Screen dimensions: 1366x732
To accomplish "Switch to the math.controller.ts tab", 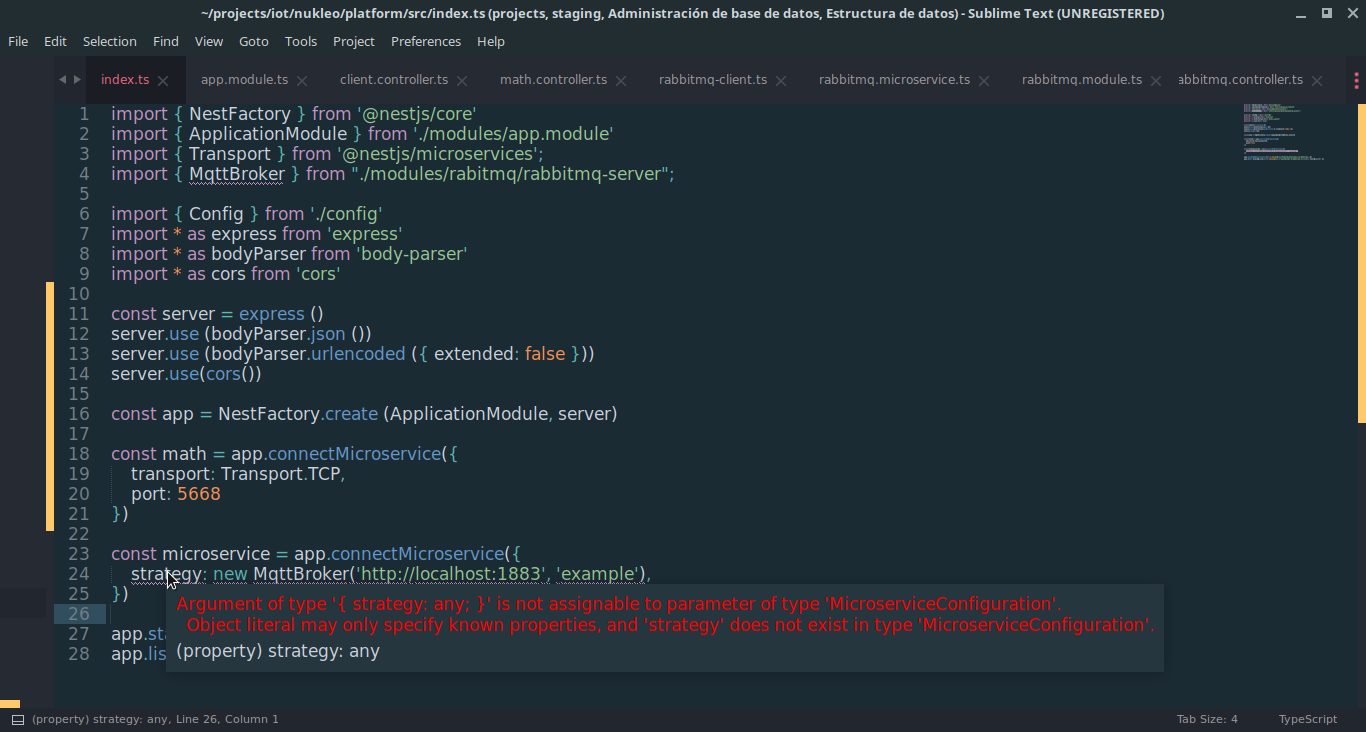I will pos(554,80).
